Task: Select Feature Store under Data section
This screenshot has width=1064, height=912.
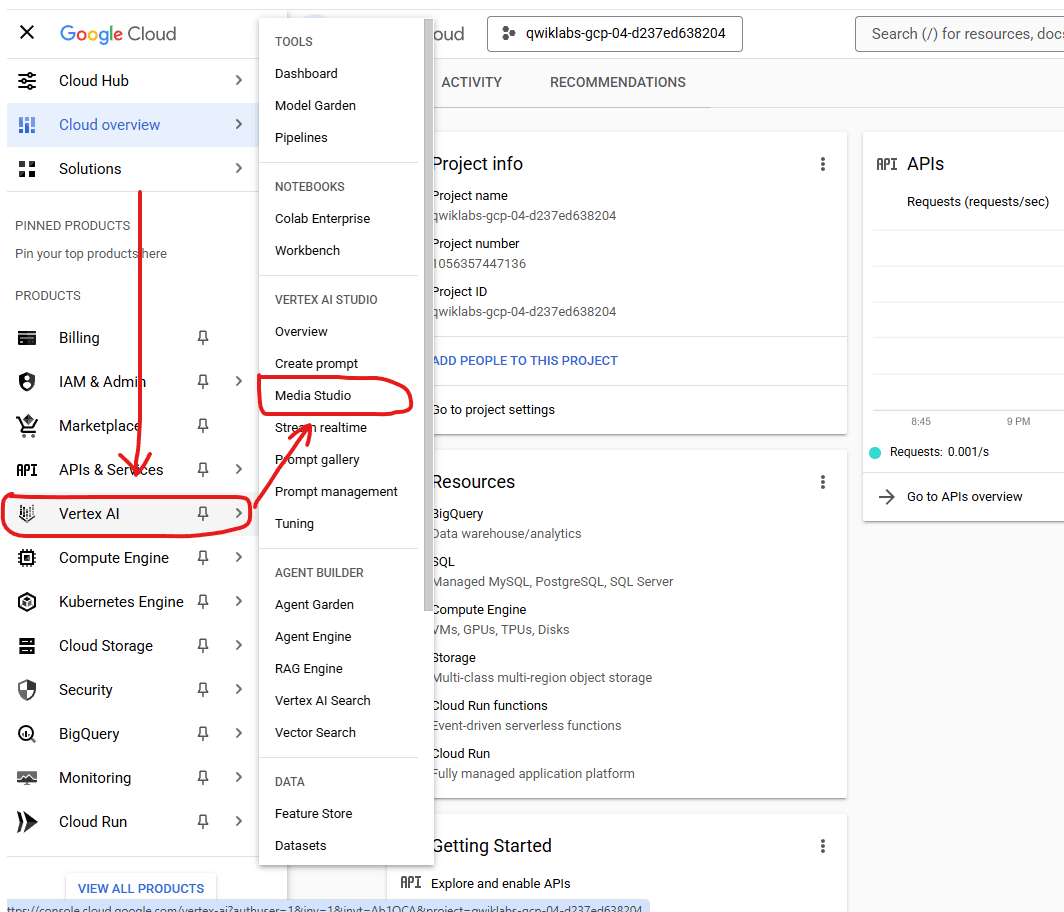Action: tap(314, 814)
